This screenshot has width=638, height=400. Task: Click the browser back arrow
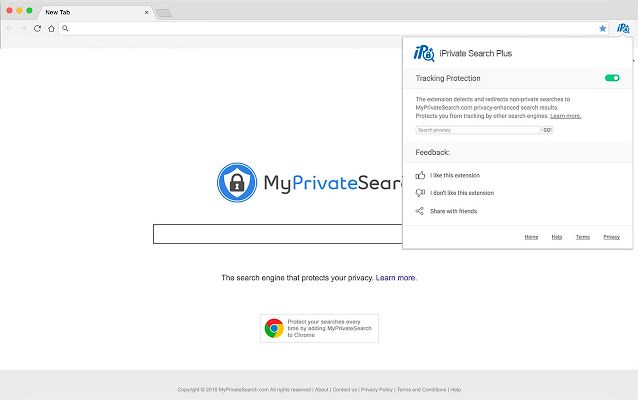[9, 28]
